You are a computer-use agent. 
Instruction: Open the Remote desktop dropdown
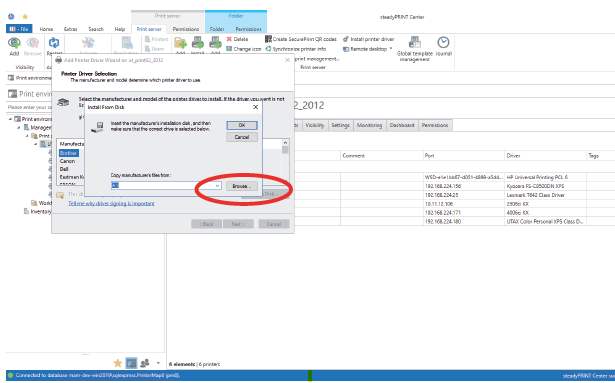[x=368, y=49]
